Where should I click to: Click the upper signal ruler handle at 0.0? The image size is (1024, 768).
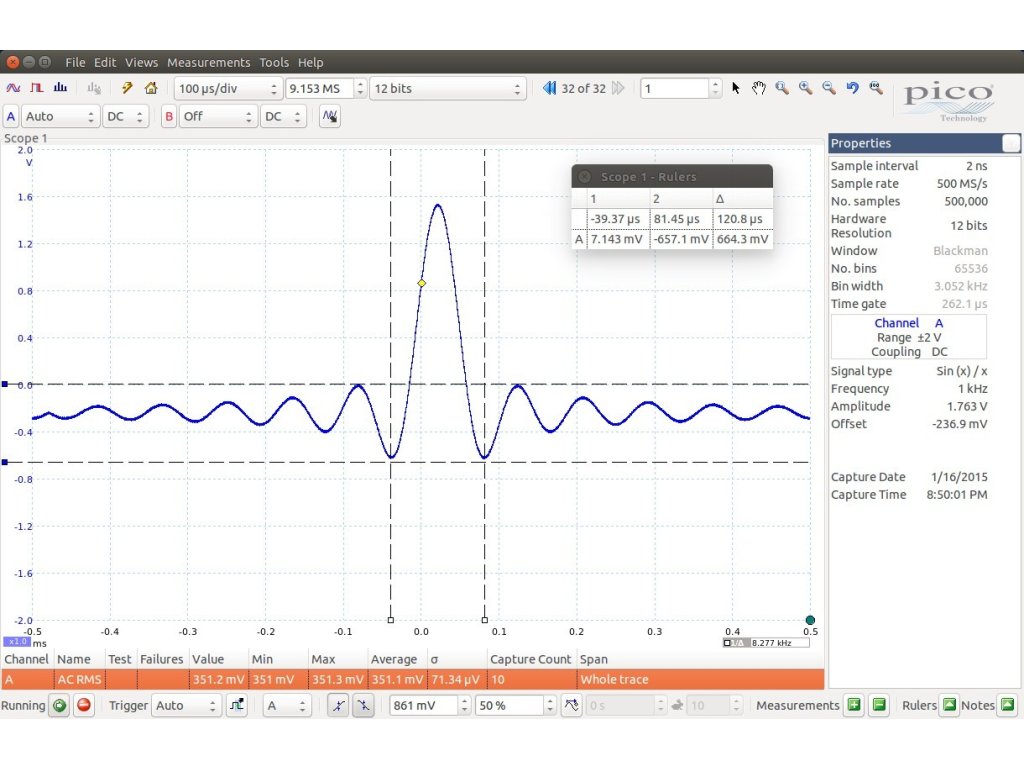point(5,385)
